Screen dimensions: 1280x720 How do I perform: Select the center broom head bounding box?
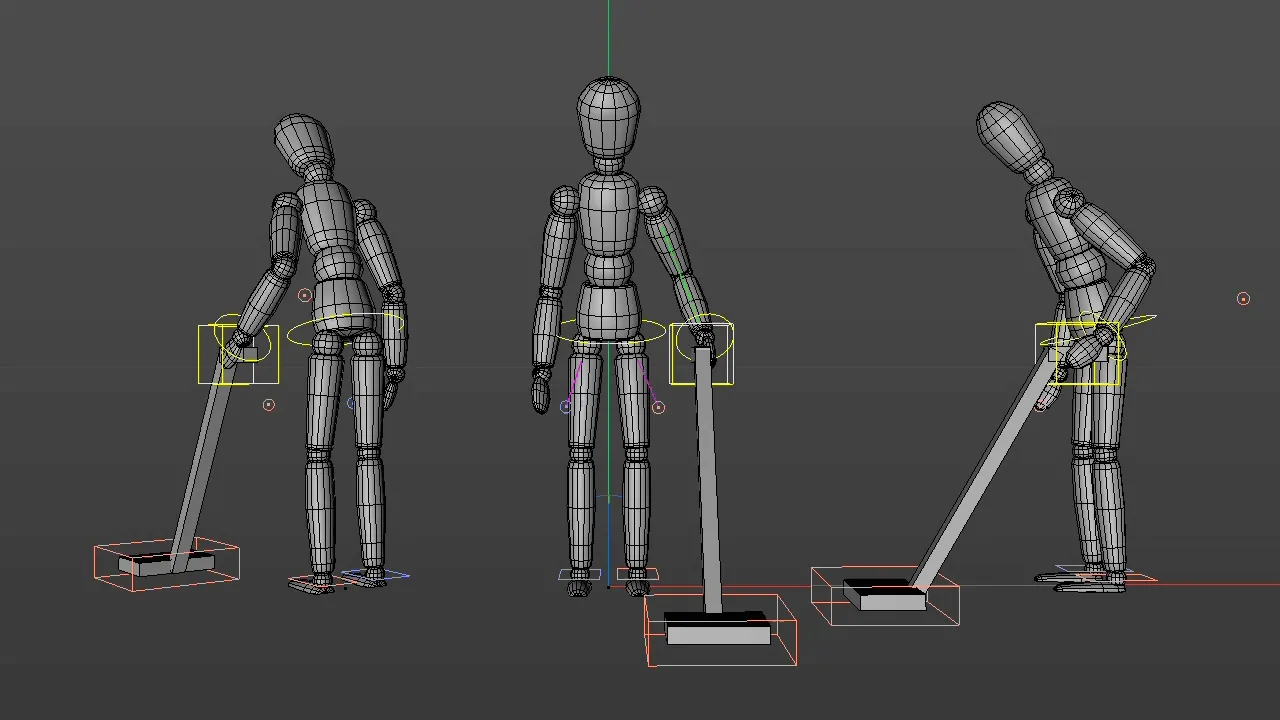pyautogui.click(x=720, y=630)
